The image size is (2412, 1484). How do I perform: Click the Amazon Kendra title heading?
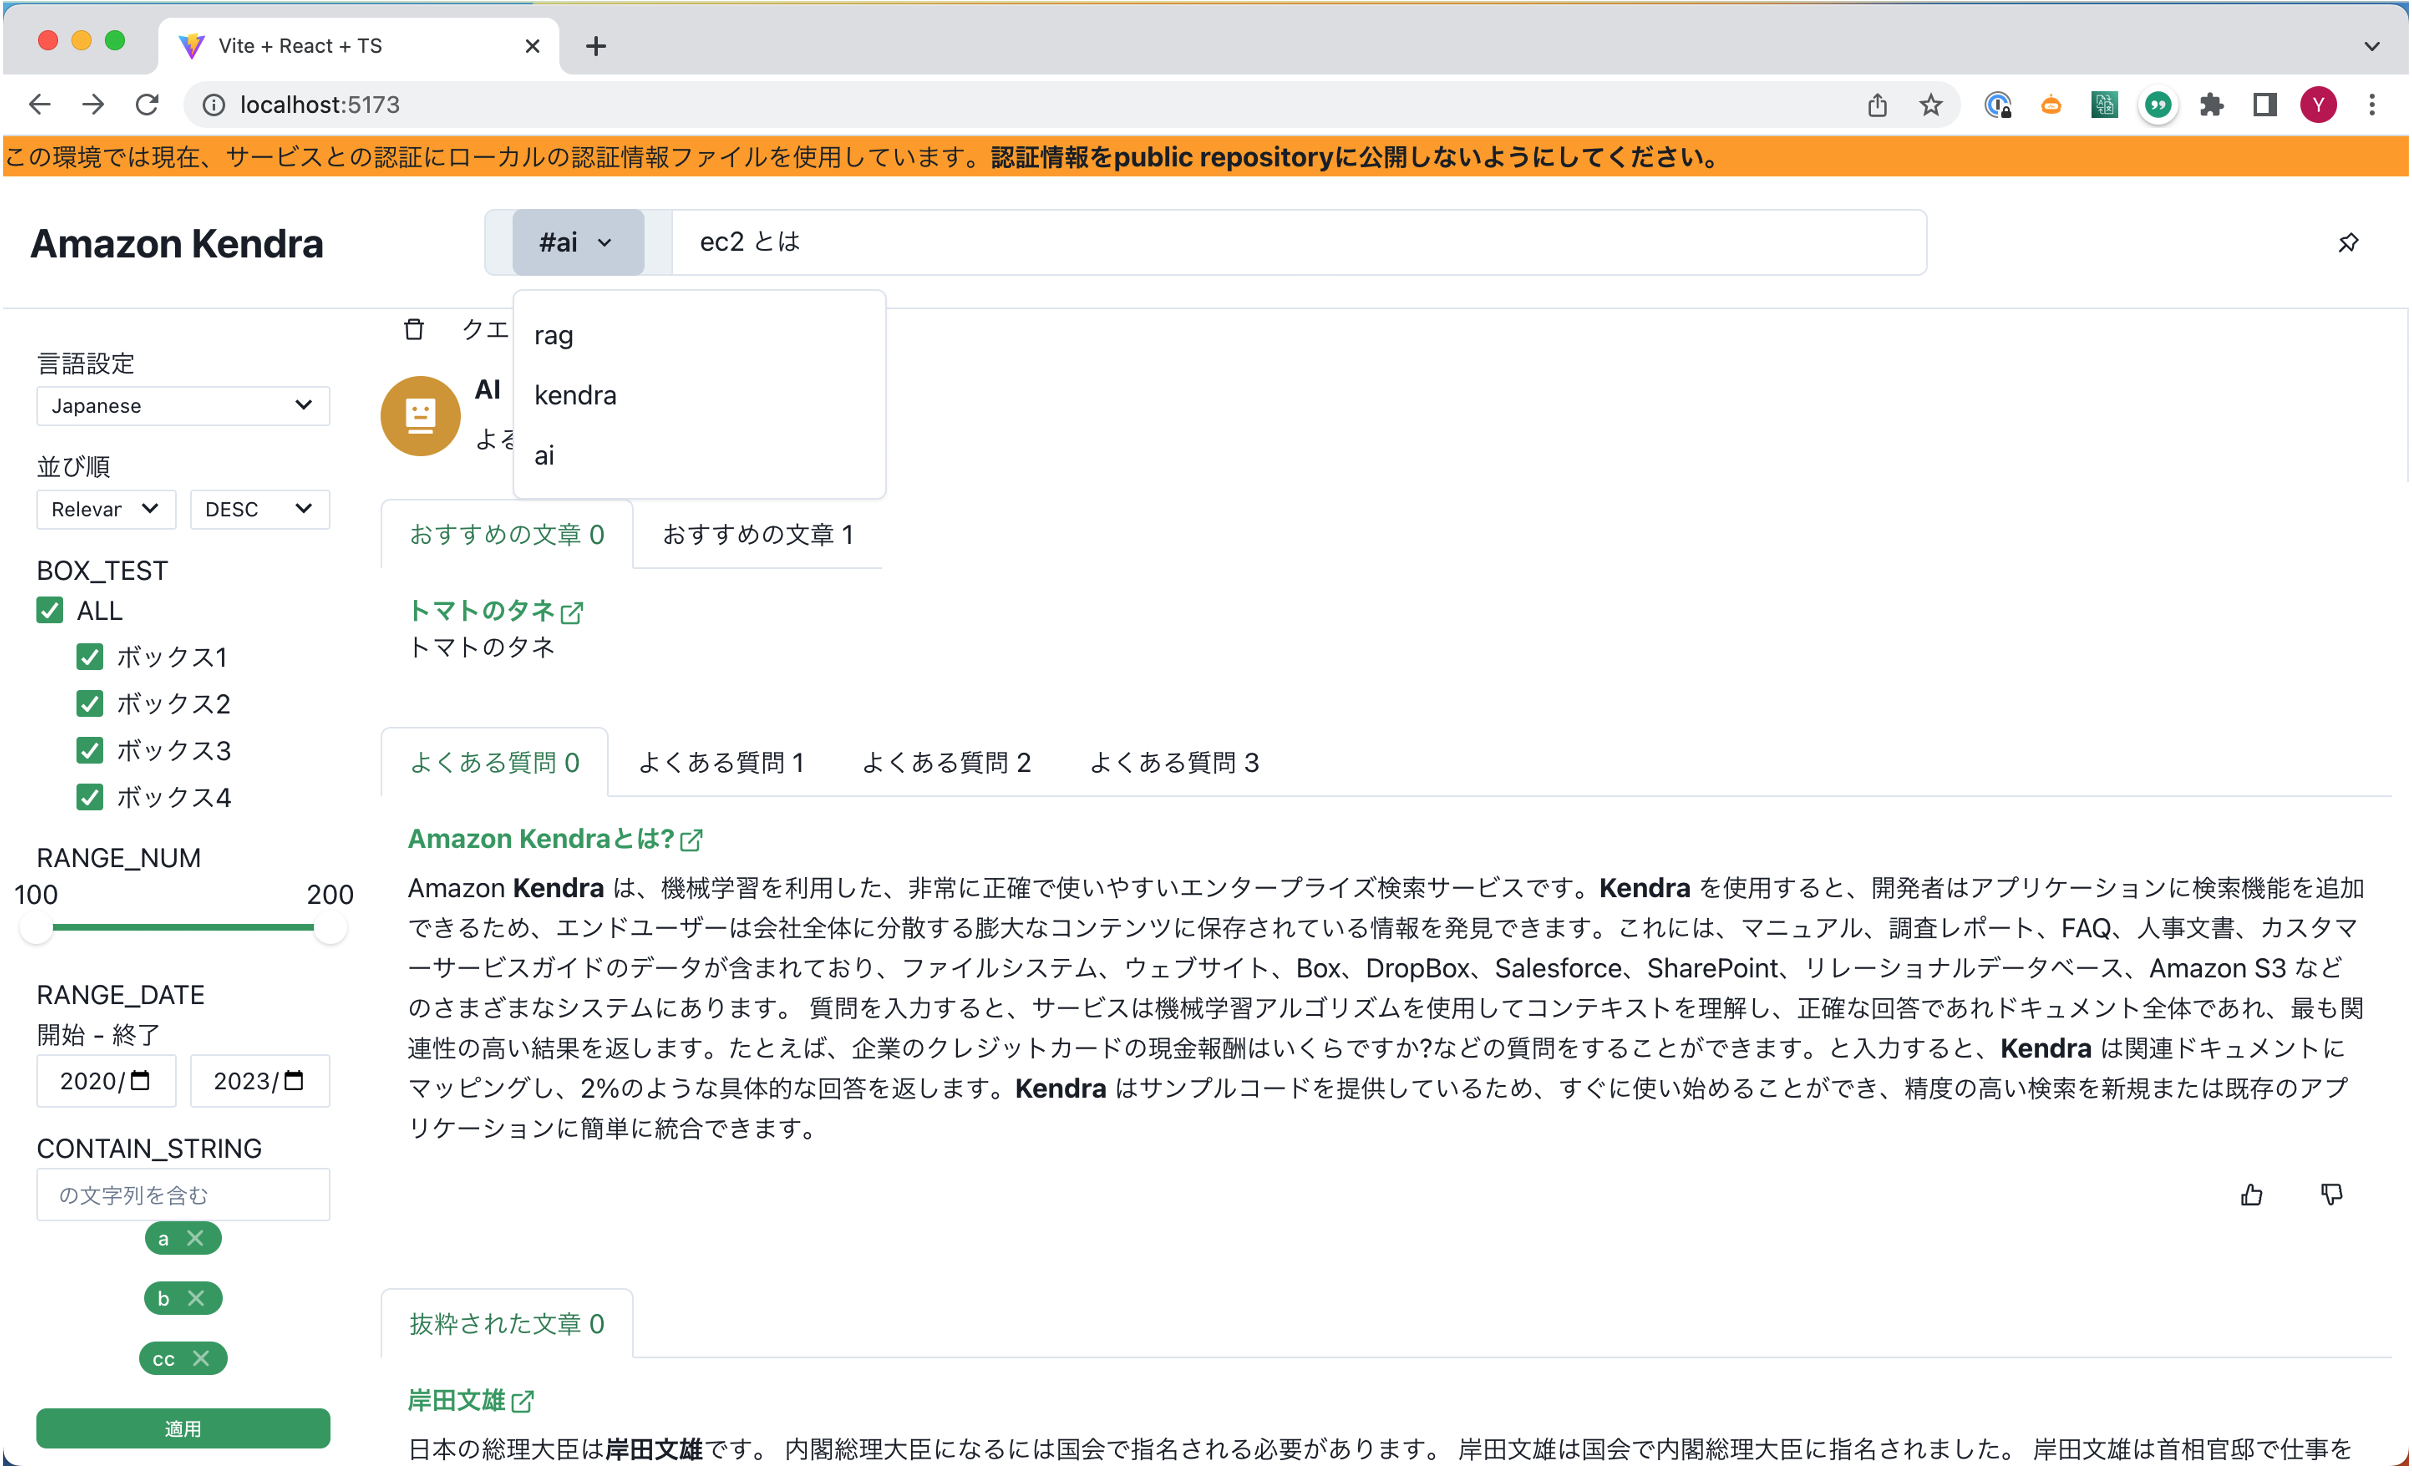point(177,244)
